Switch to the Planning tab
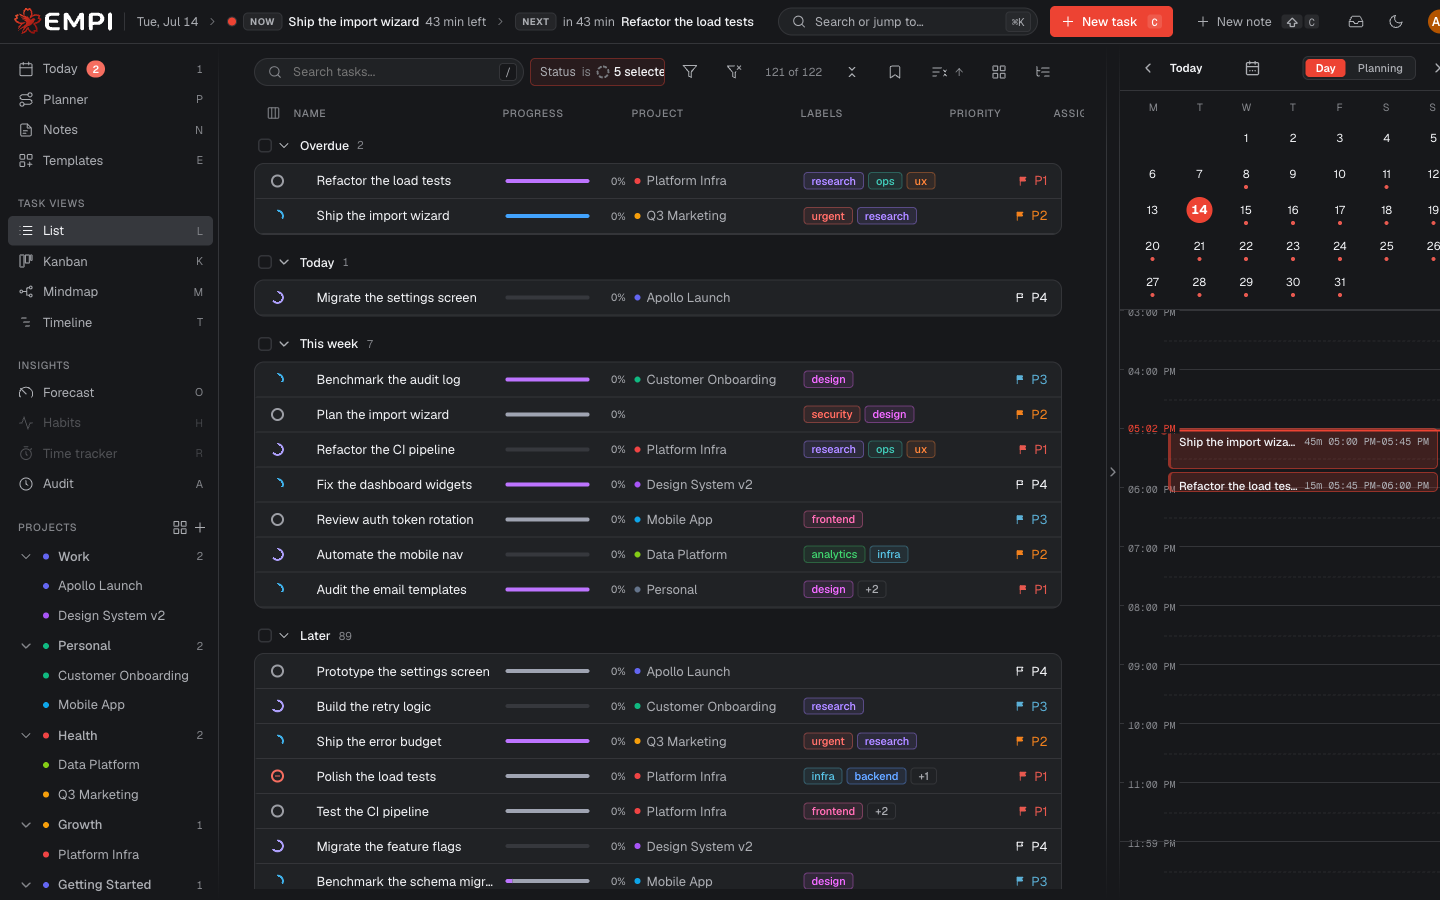 pos(1380,68)
